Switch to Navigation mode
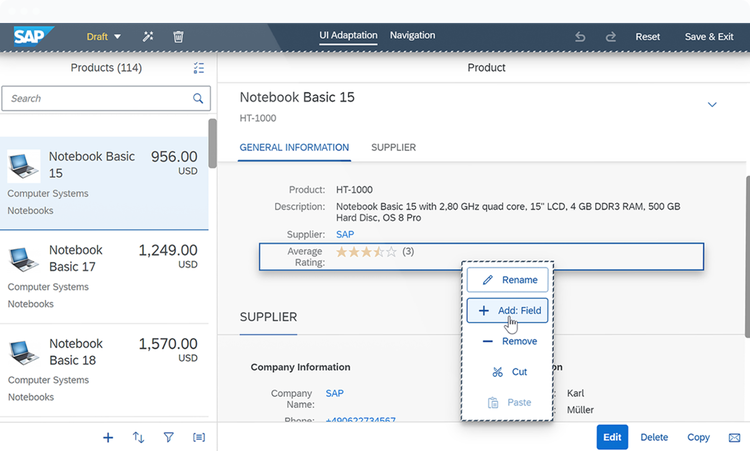The width and height of the screenshot is (750, 451). (x=412, y=35)
